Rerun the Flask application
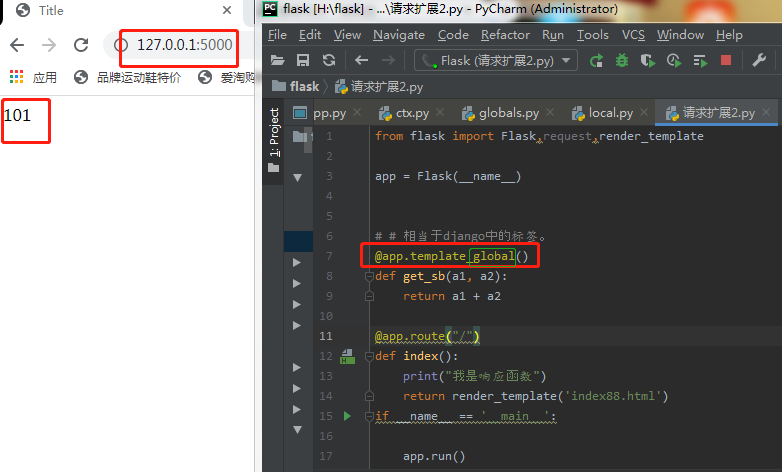Image resolution: width=782 pixels, height=472 pixels. tap(596, 61)
